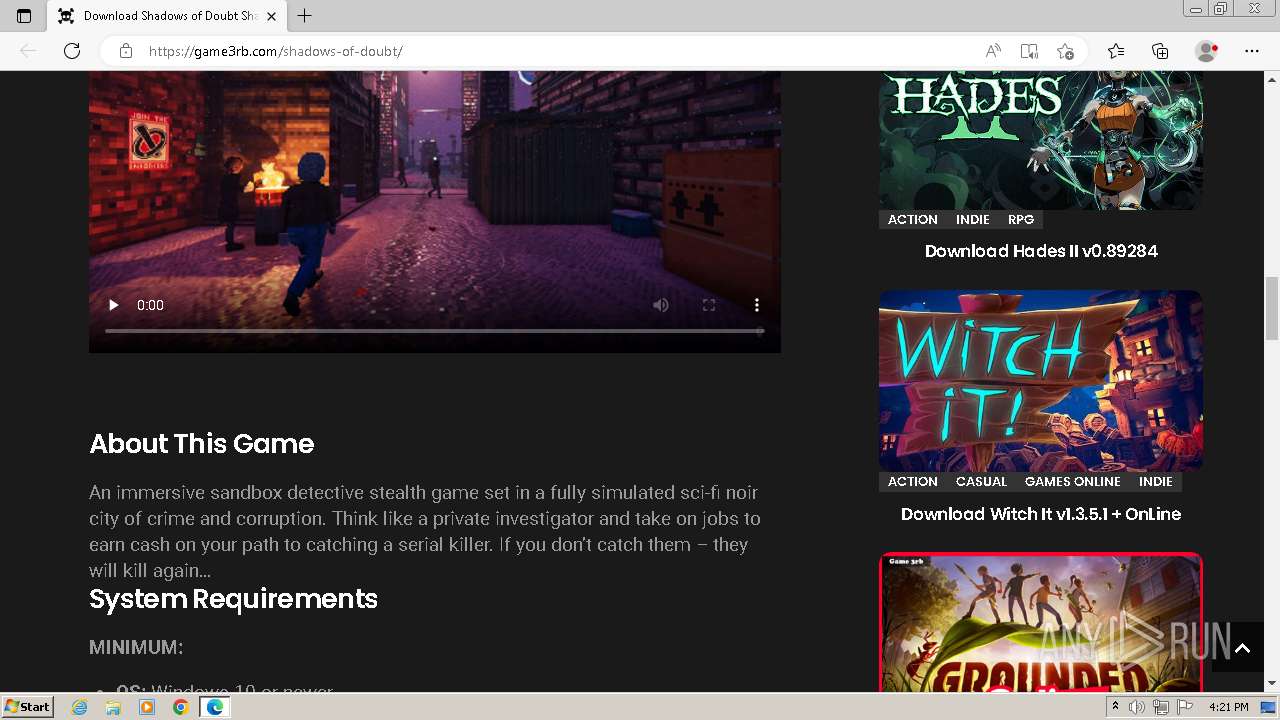The height and width of the screenshot is (720, 1280).
Task: Click the address bar URL
Action: [275, 51]
